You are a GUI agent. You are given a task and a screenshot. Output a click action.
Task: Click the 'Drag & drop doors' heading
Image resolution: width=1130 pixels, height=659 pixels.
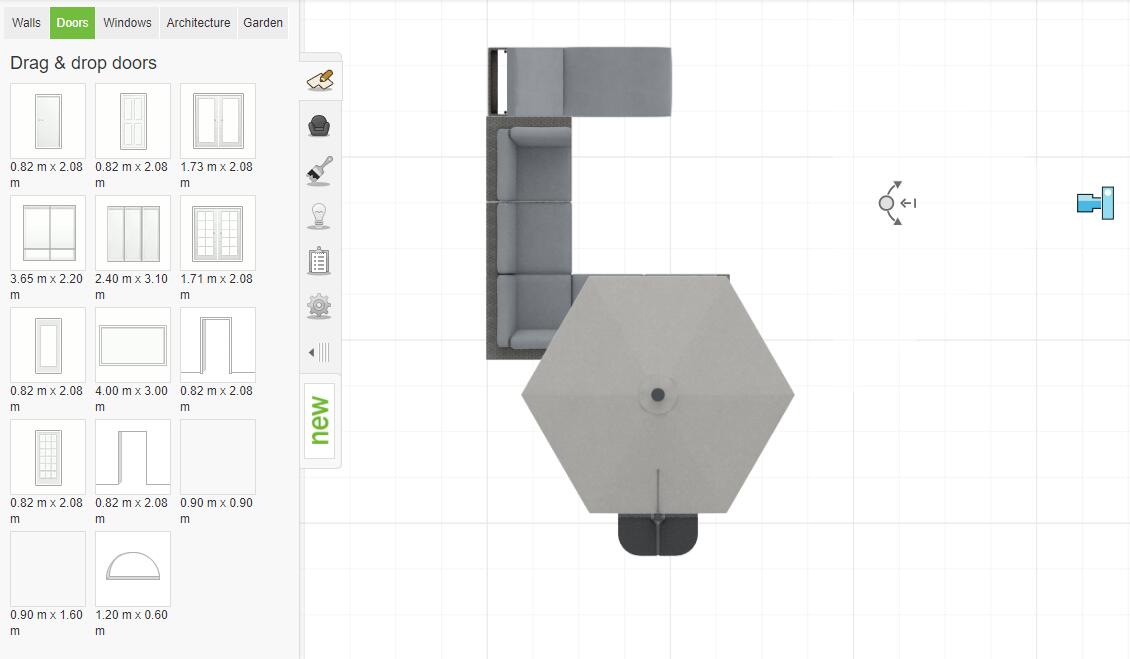(x=84, y=63)
